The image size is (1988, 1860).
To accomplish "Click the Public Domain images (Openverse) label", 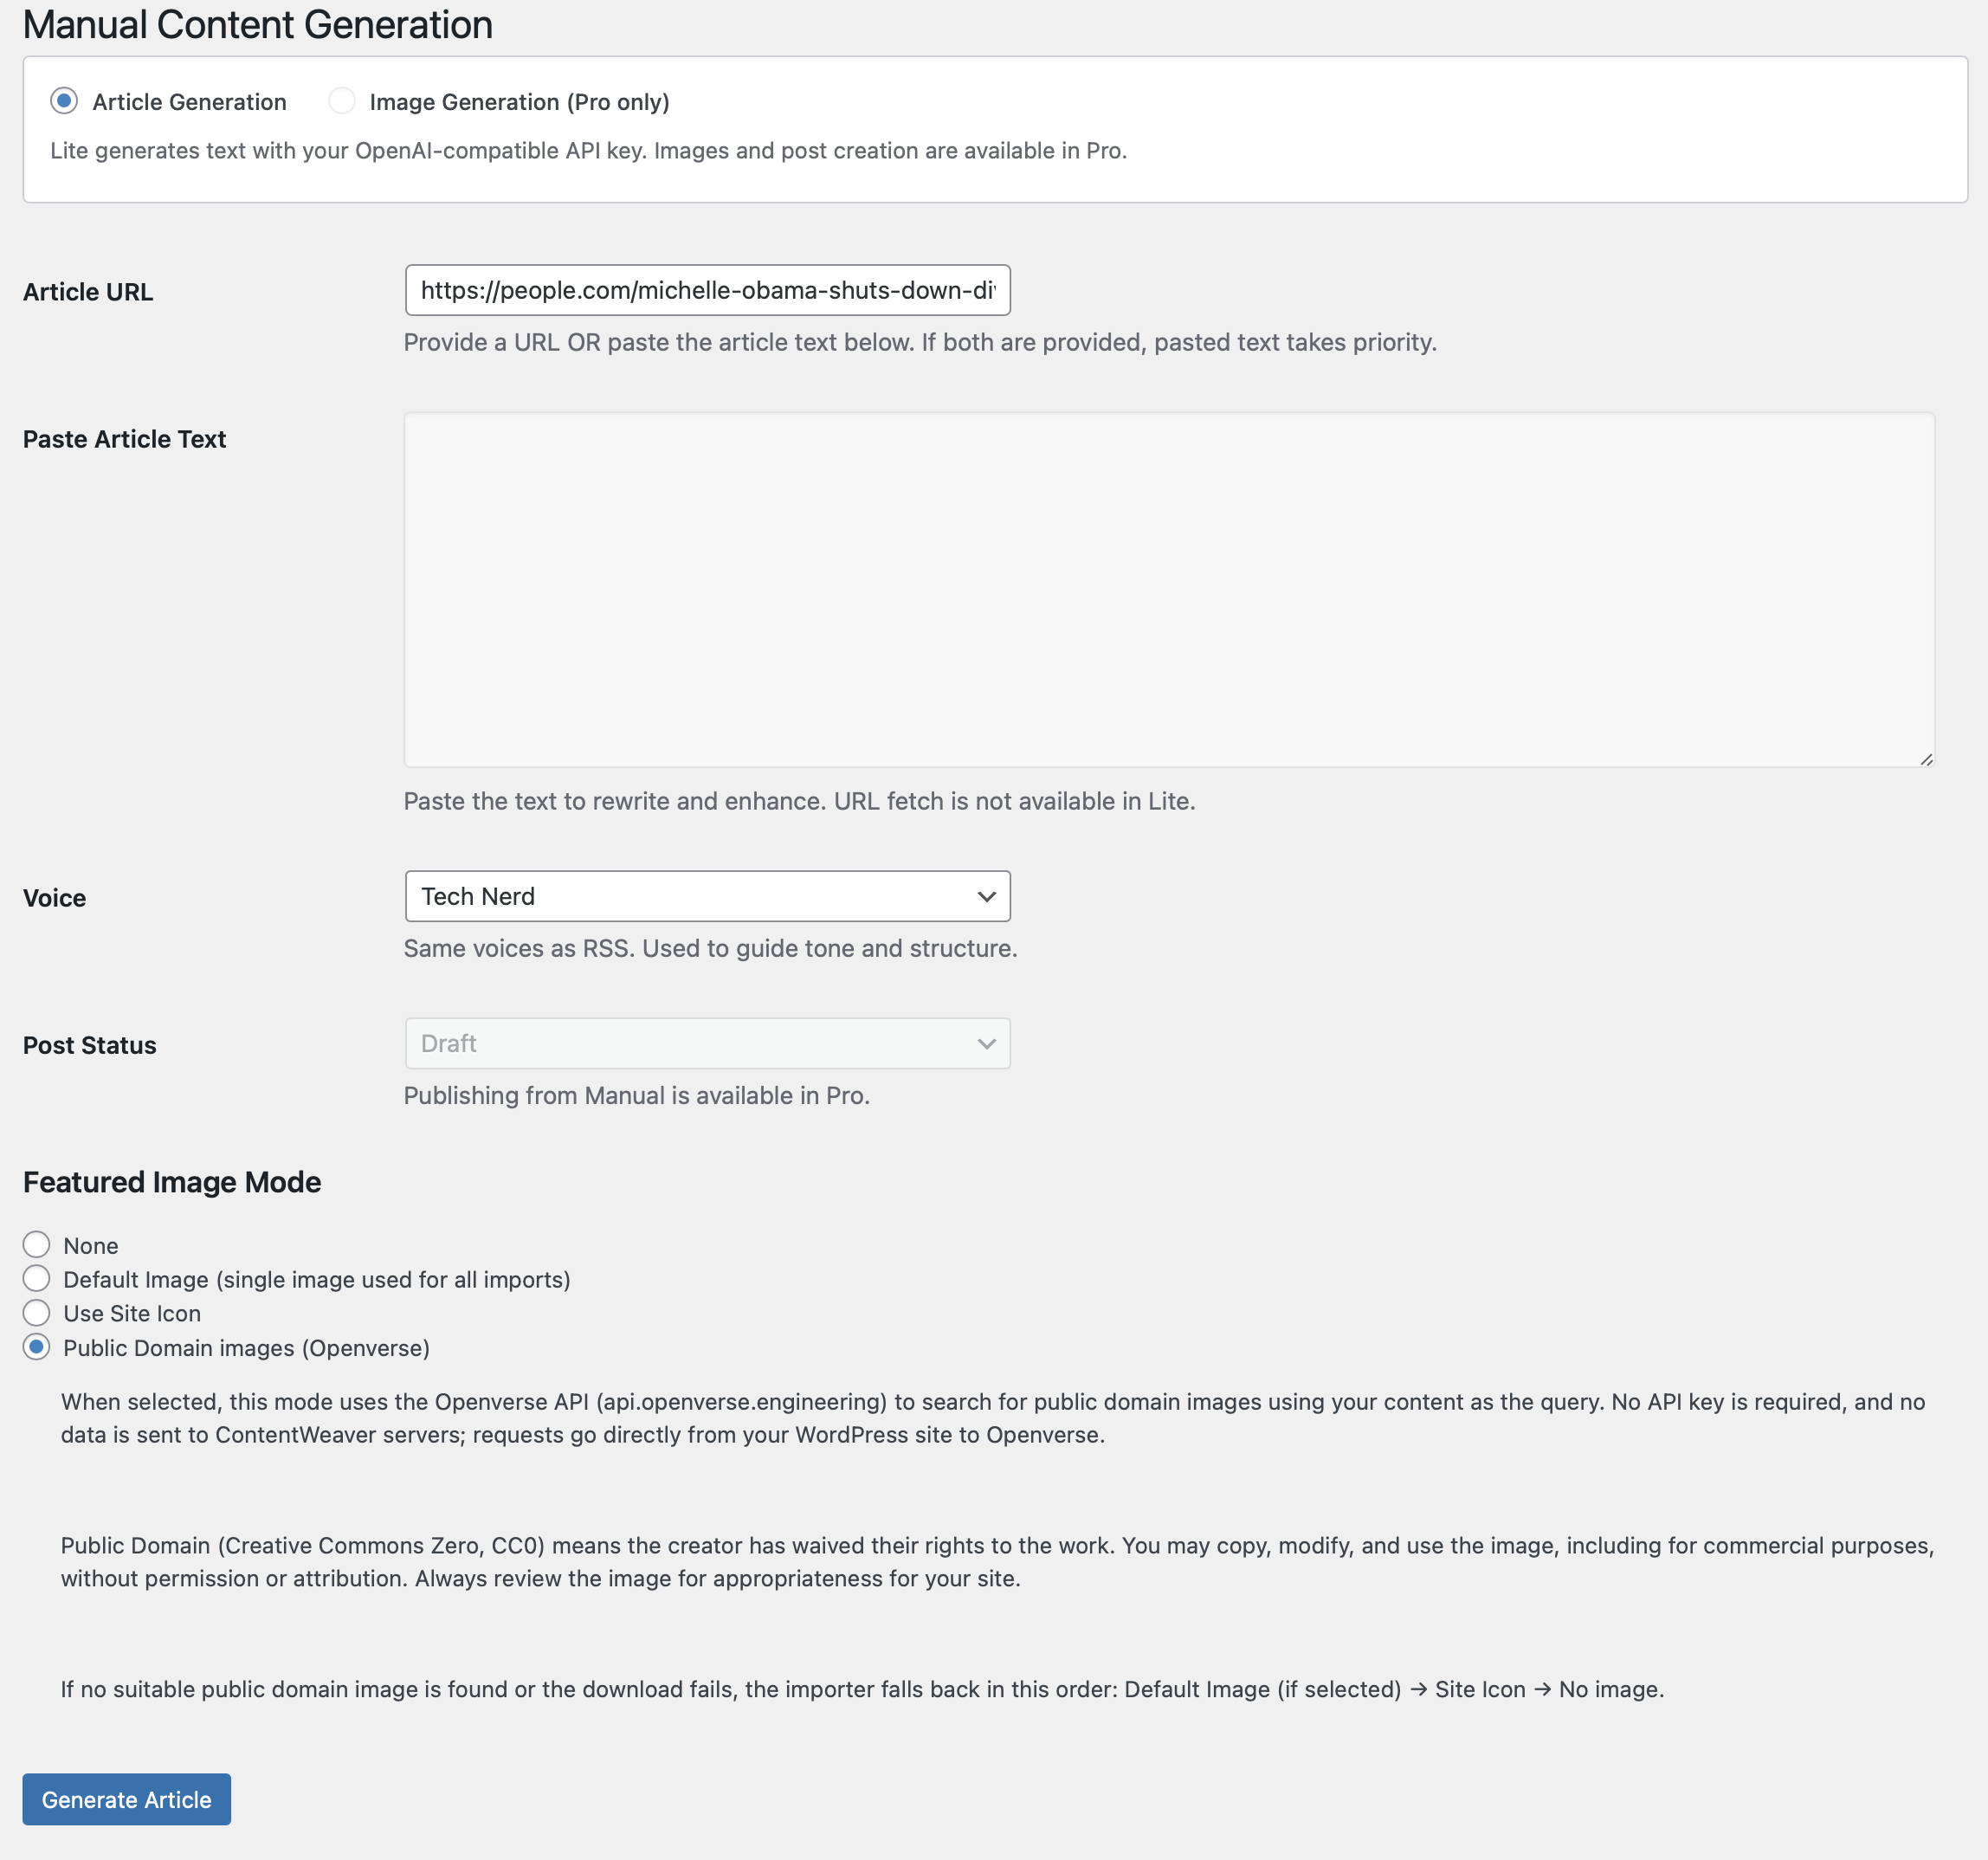I will (x=246, y=1348).
